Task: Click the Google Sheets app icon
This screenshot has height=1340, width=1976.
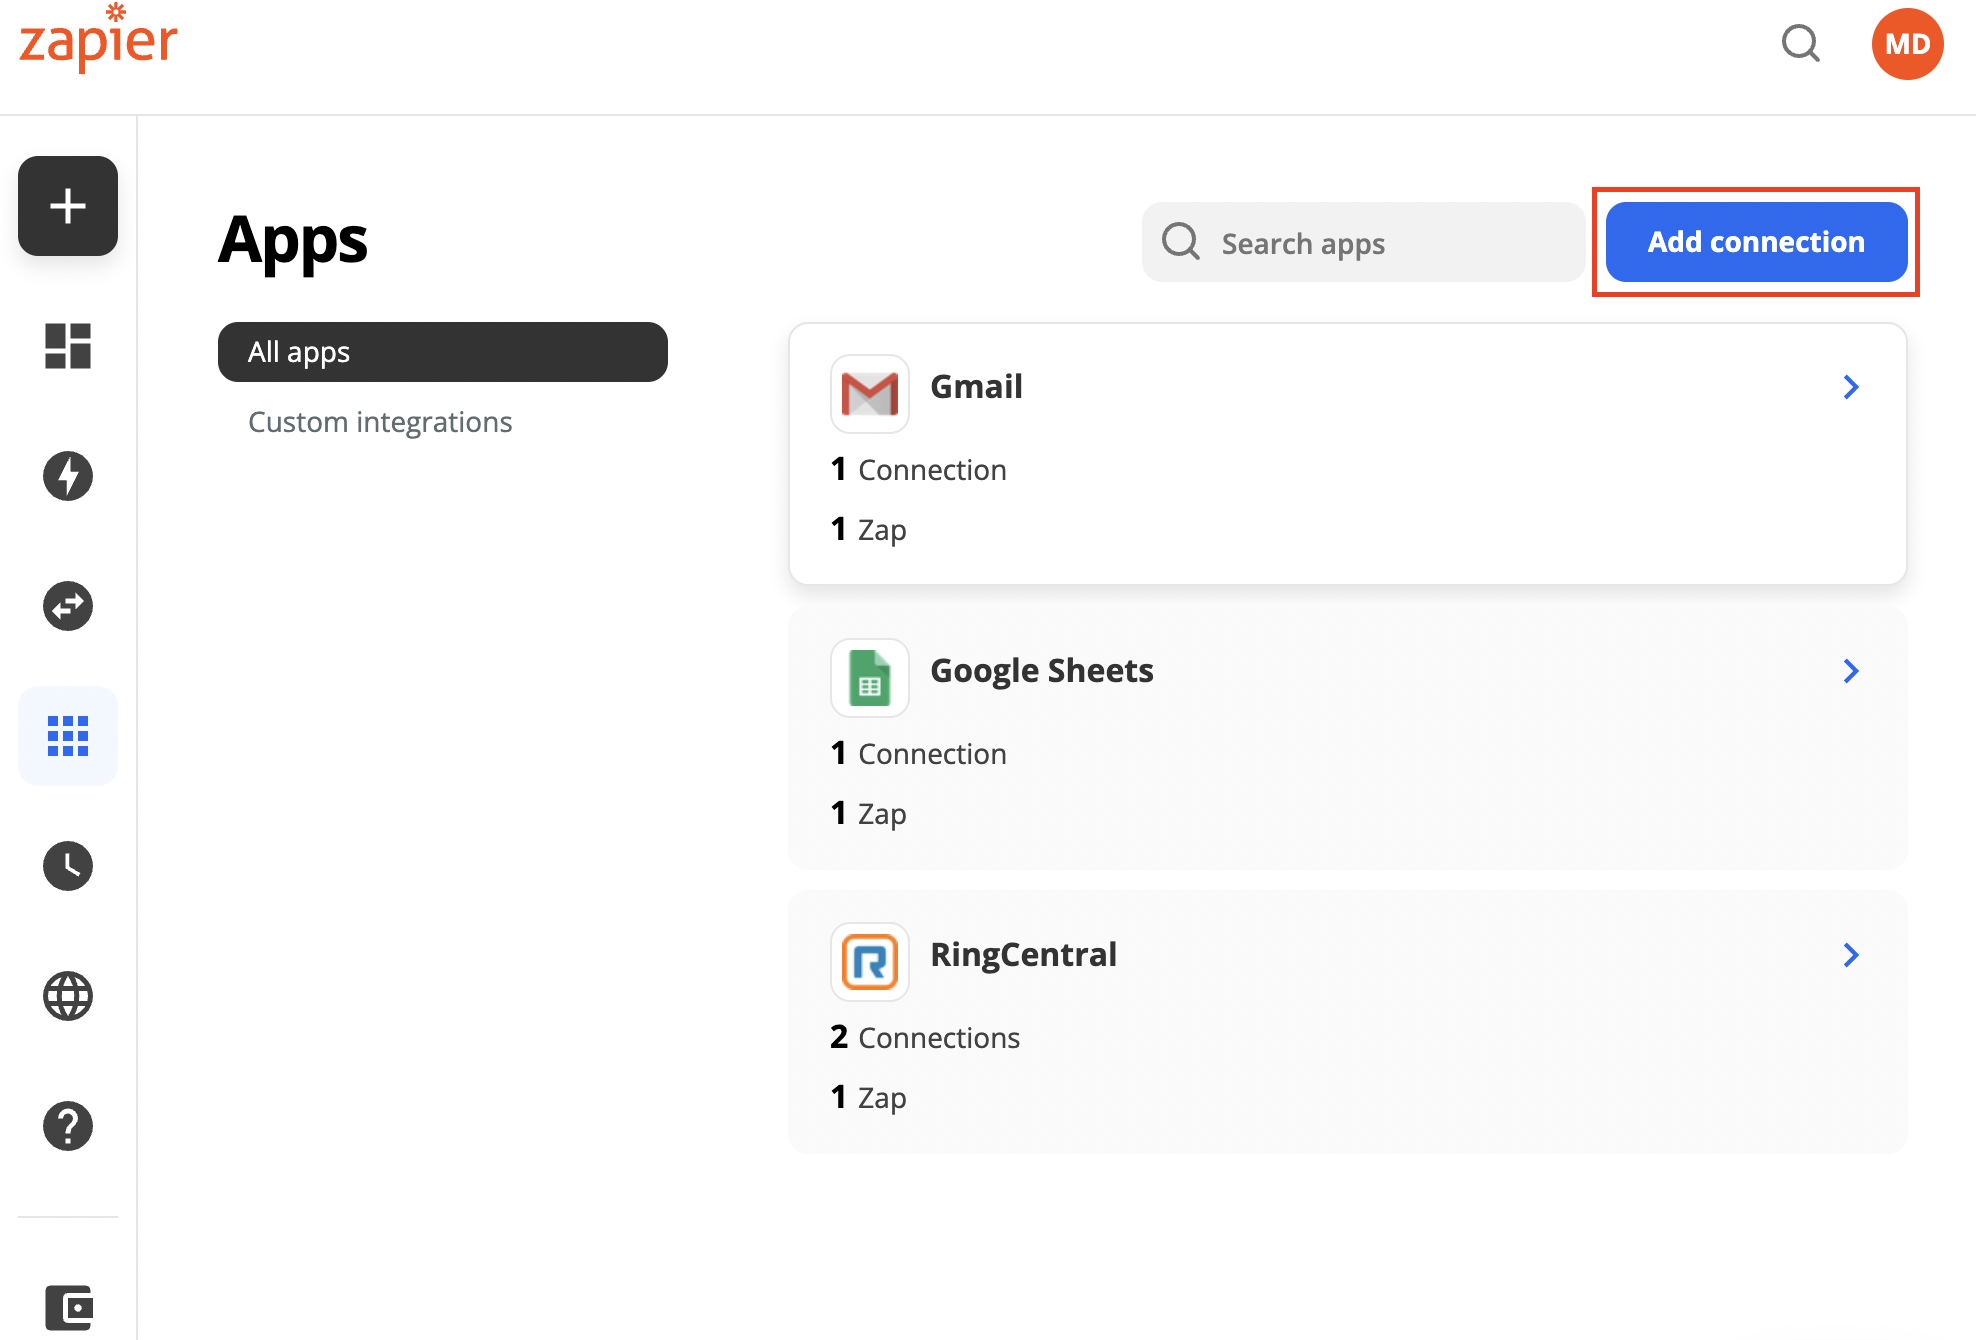Action: (869, 678)
